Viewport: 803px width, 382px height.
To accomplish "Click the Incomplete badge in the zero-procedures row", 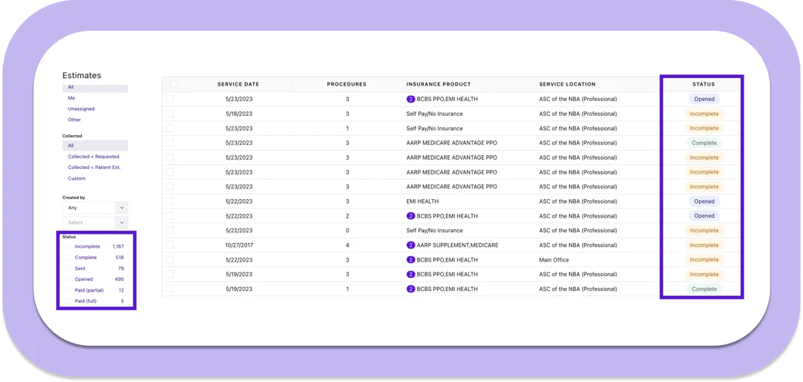I will tap(704, 230).
